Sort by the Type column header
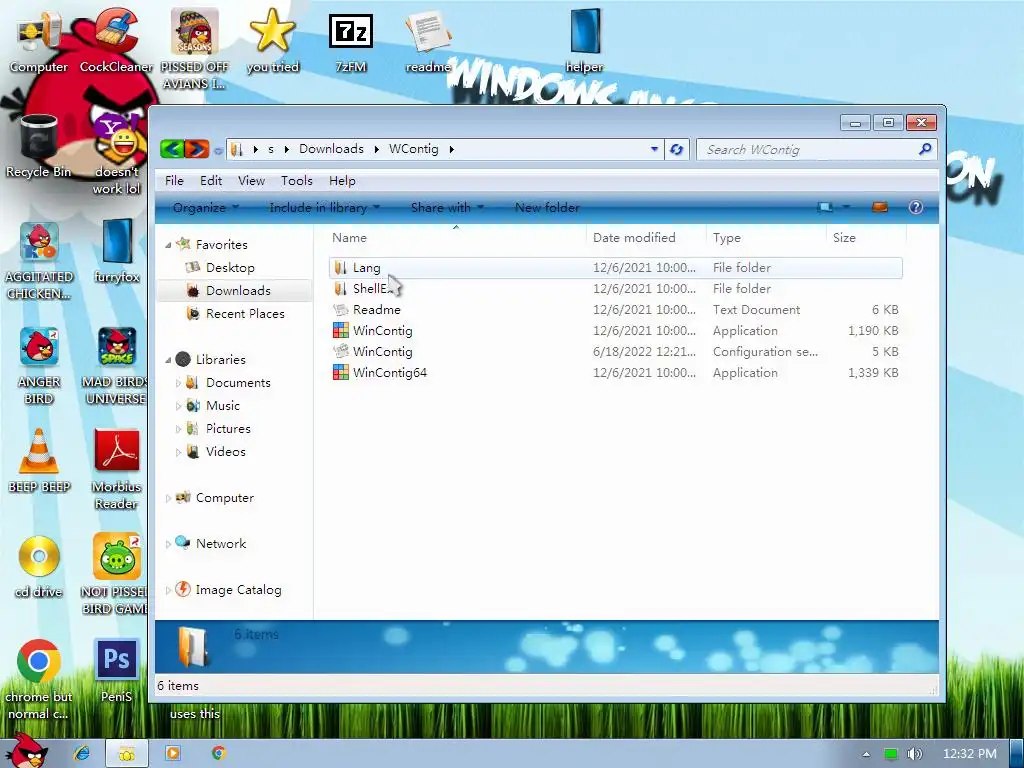 (x=765, y=238)
